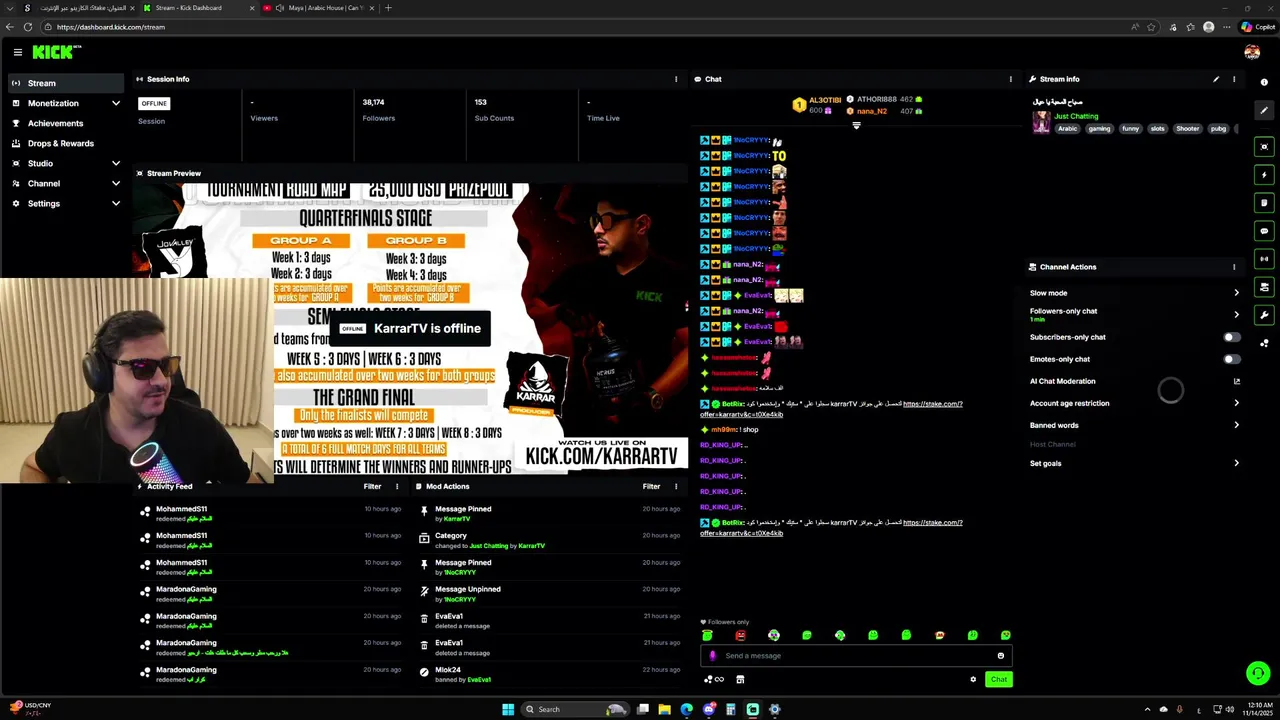The height and width of the screenshot is (720, 1280).
Task: Click the leaderboard scroll-down arrow in Chat
Action: [x=856, y=126]
